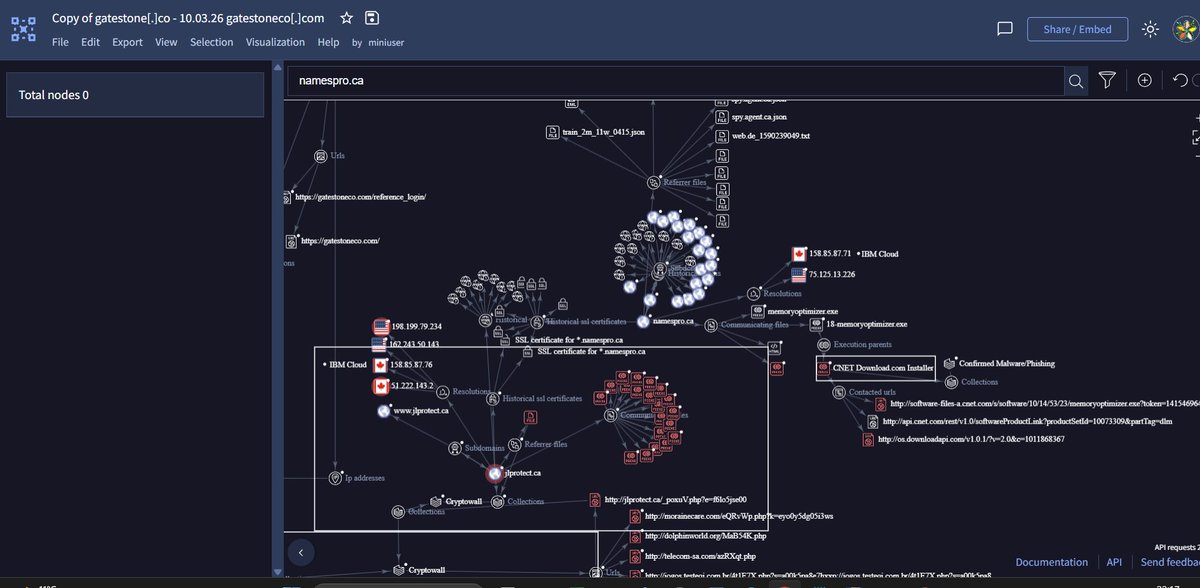Open the Export menu

pyautogui.click(x=127, y=42)
